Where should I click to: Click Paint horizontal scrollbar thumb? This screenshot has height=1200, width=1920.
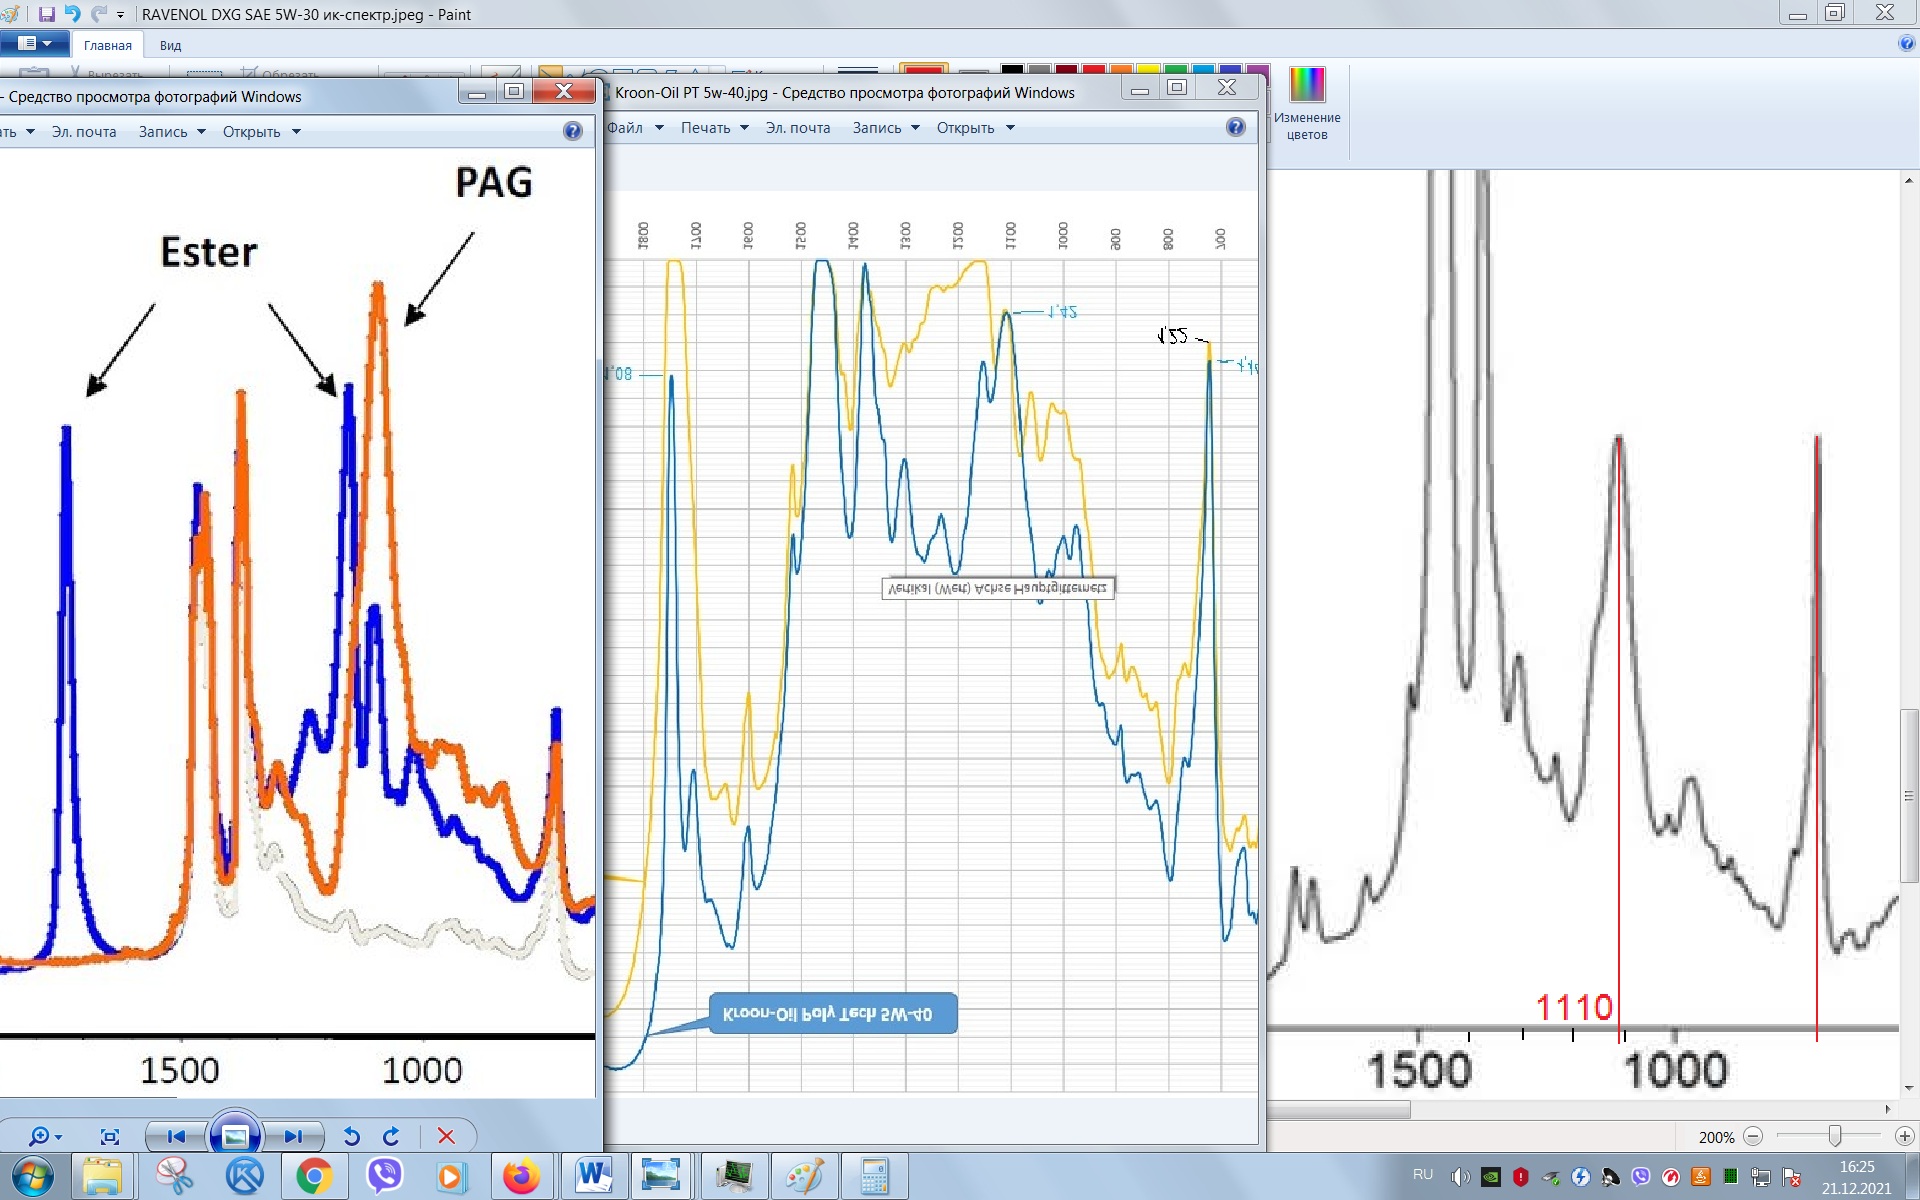coord(1339,1109)
